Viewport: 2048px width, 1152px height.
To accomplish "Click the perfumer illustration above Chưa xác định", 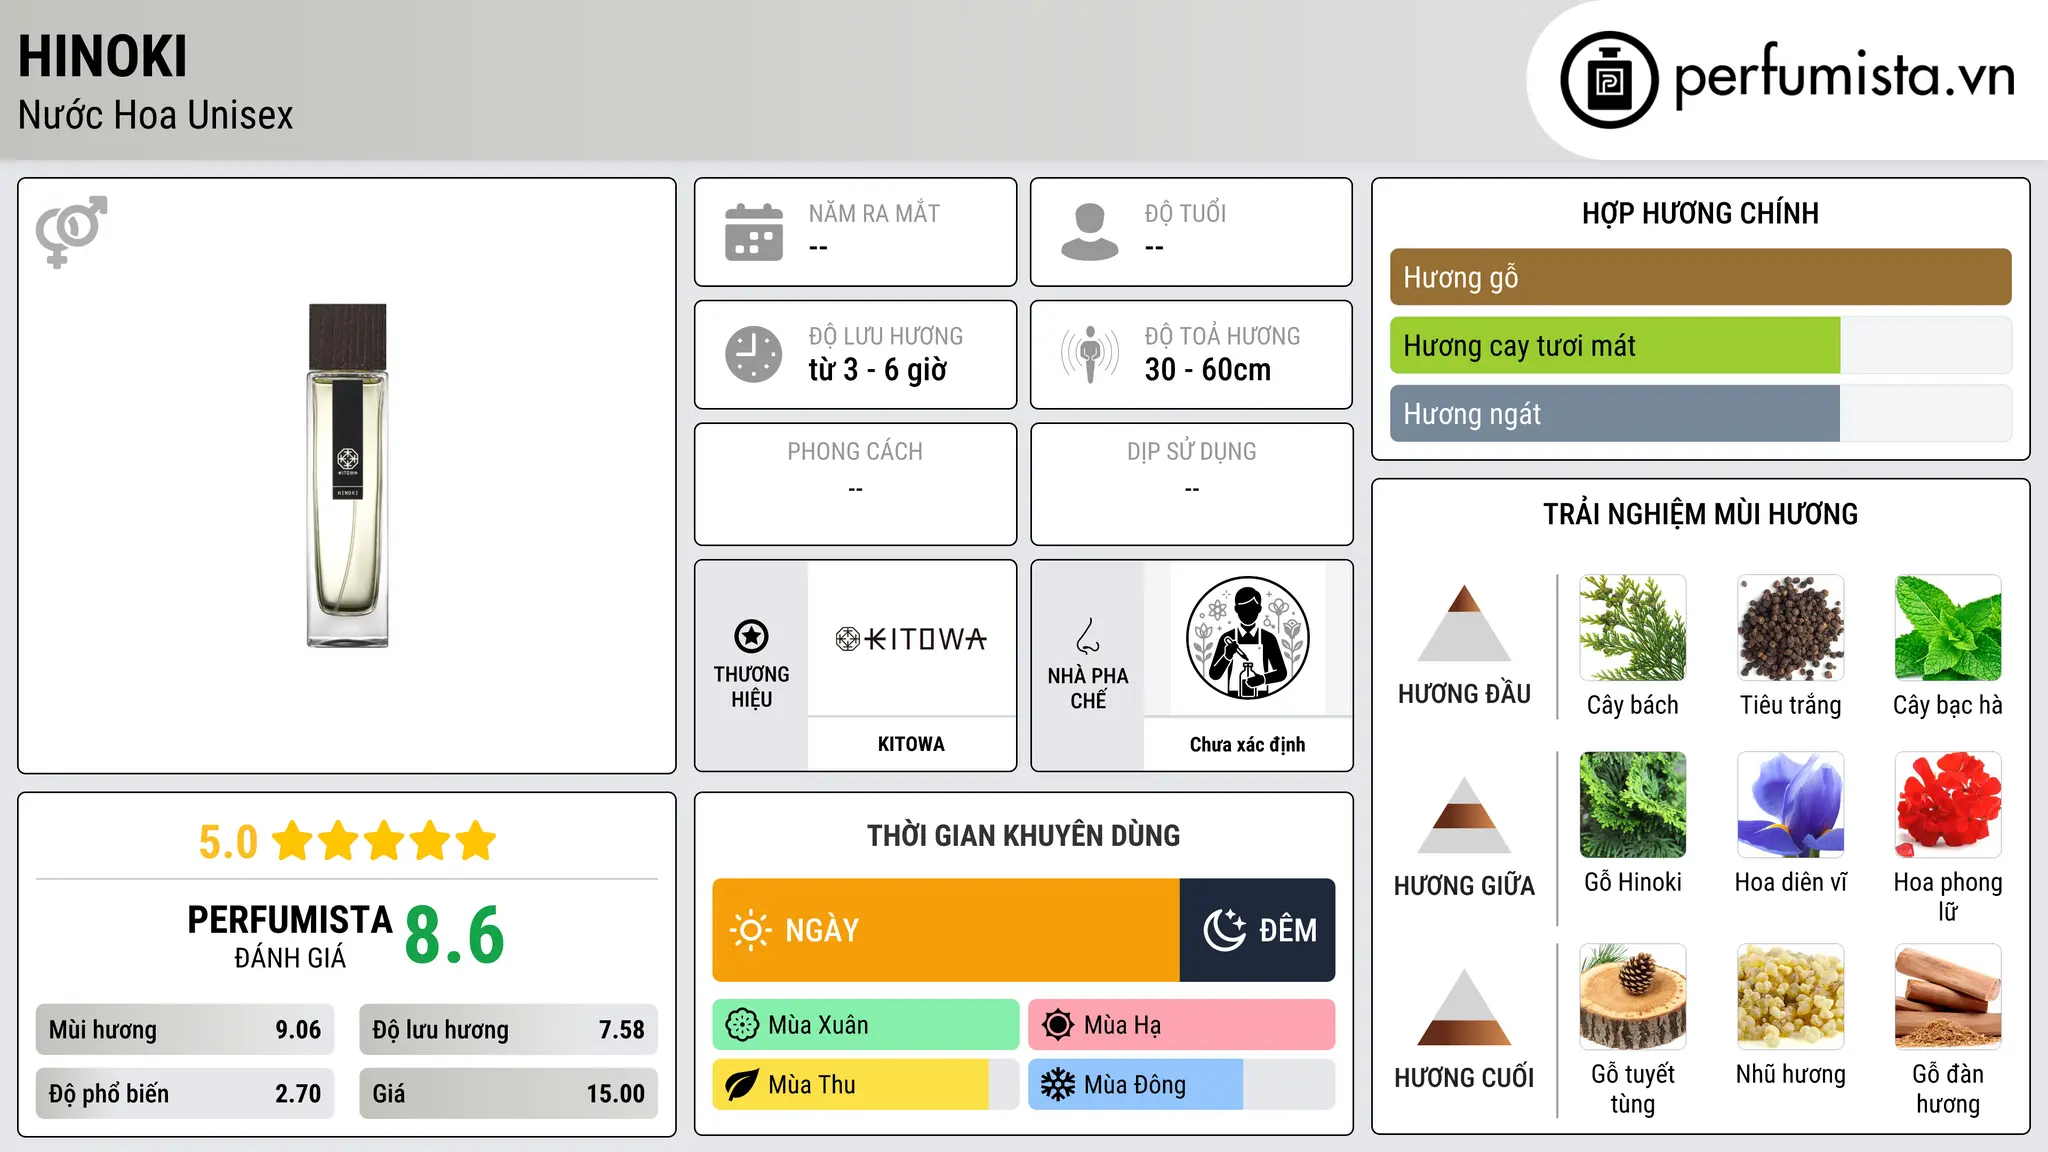I will 1247,638.
